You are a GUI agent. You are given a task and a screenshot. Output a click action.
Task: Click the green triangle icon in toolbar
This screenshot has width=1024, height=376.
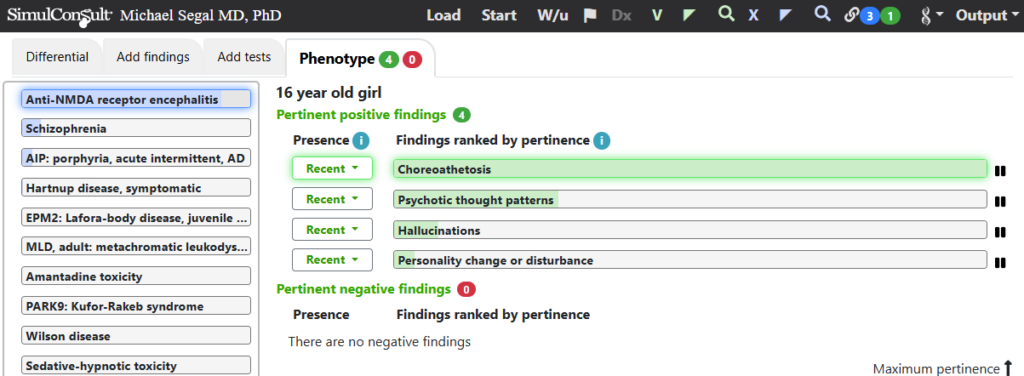690,16
